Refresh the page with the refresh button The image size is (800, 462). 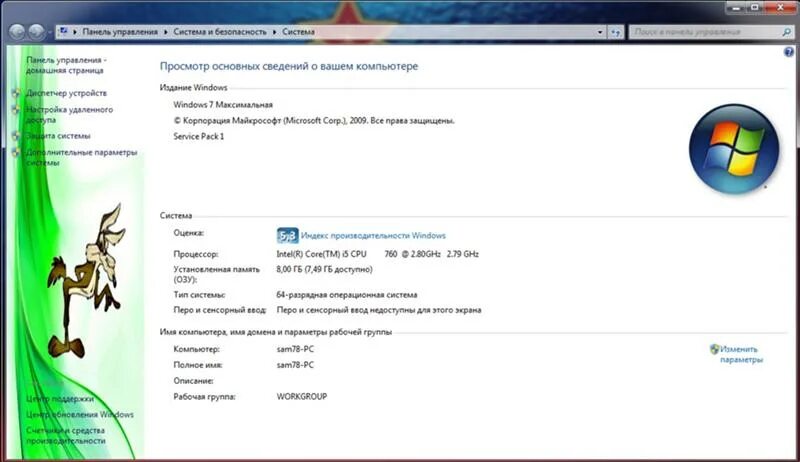point(616,32)
